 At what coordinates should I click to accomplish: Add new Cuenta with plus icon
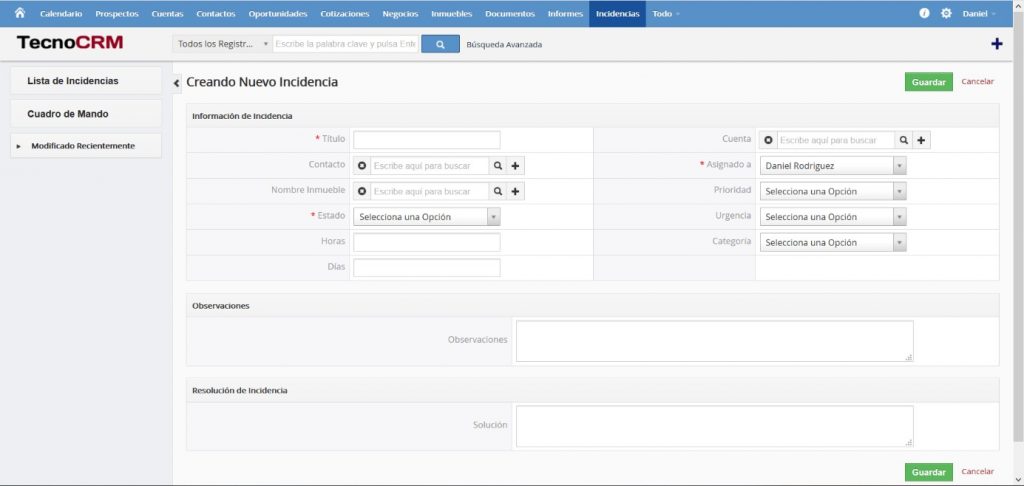tap(922, 140)
